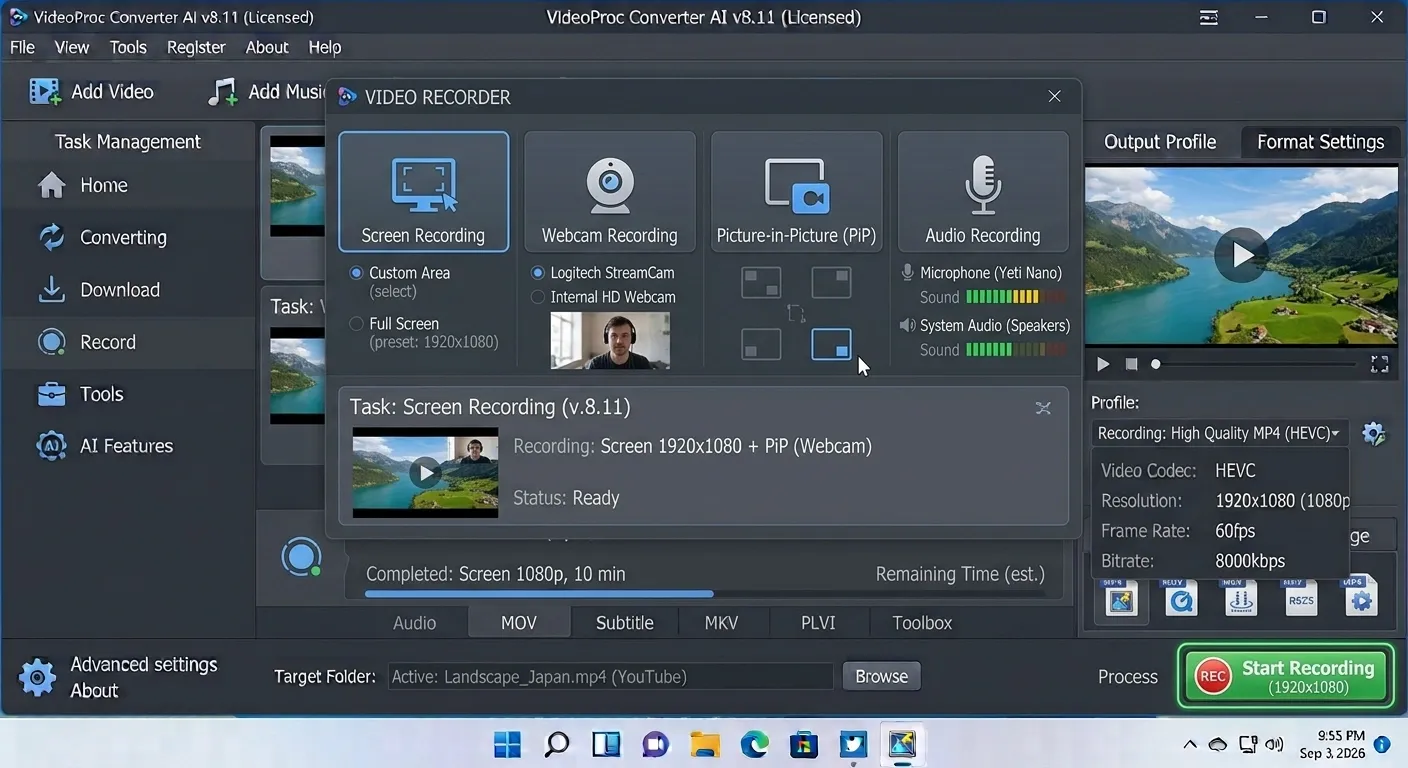
Task: Open the File menu
Action: click(x=22, y=47)
